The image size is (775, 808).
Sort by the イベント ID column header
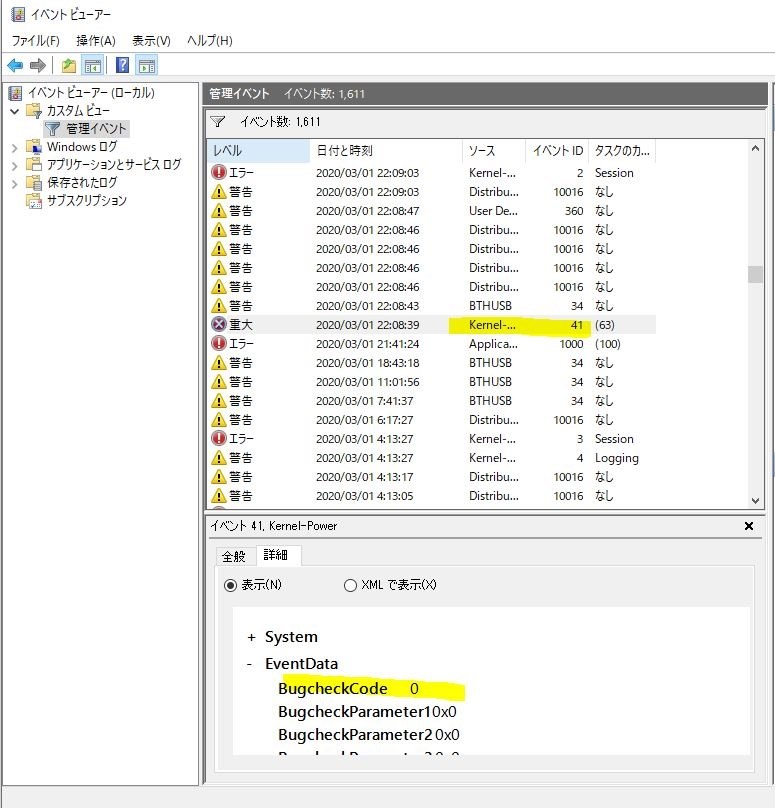click(557, 150)
